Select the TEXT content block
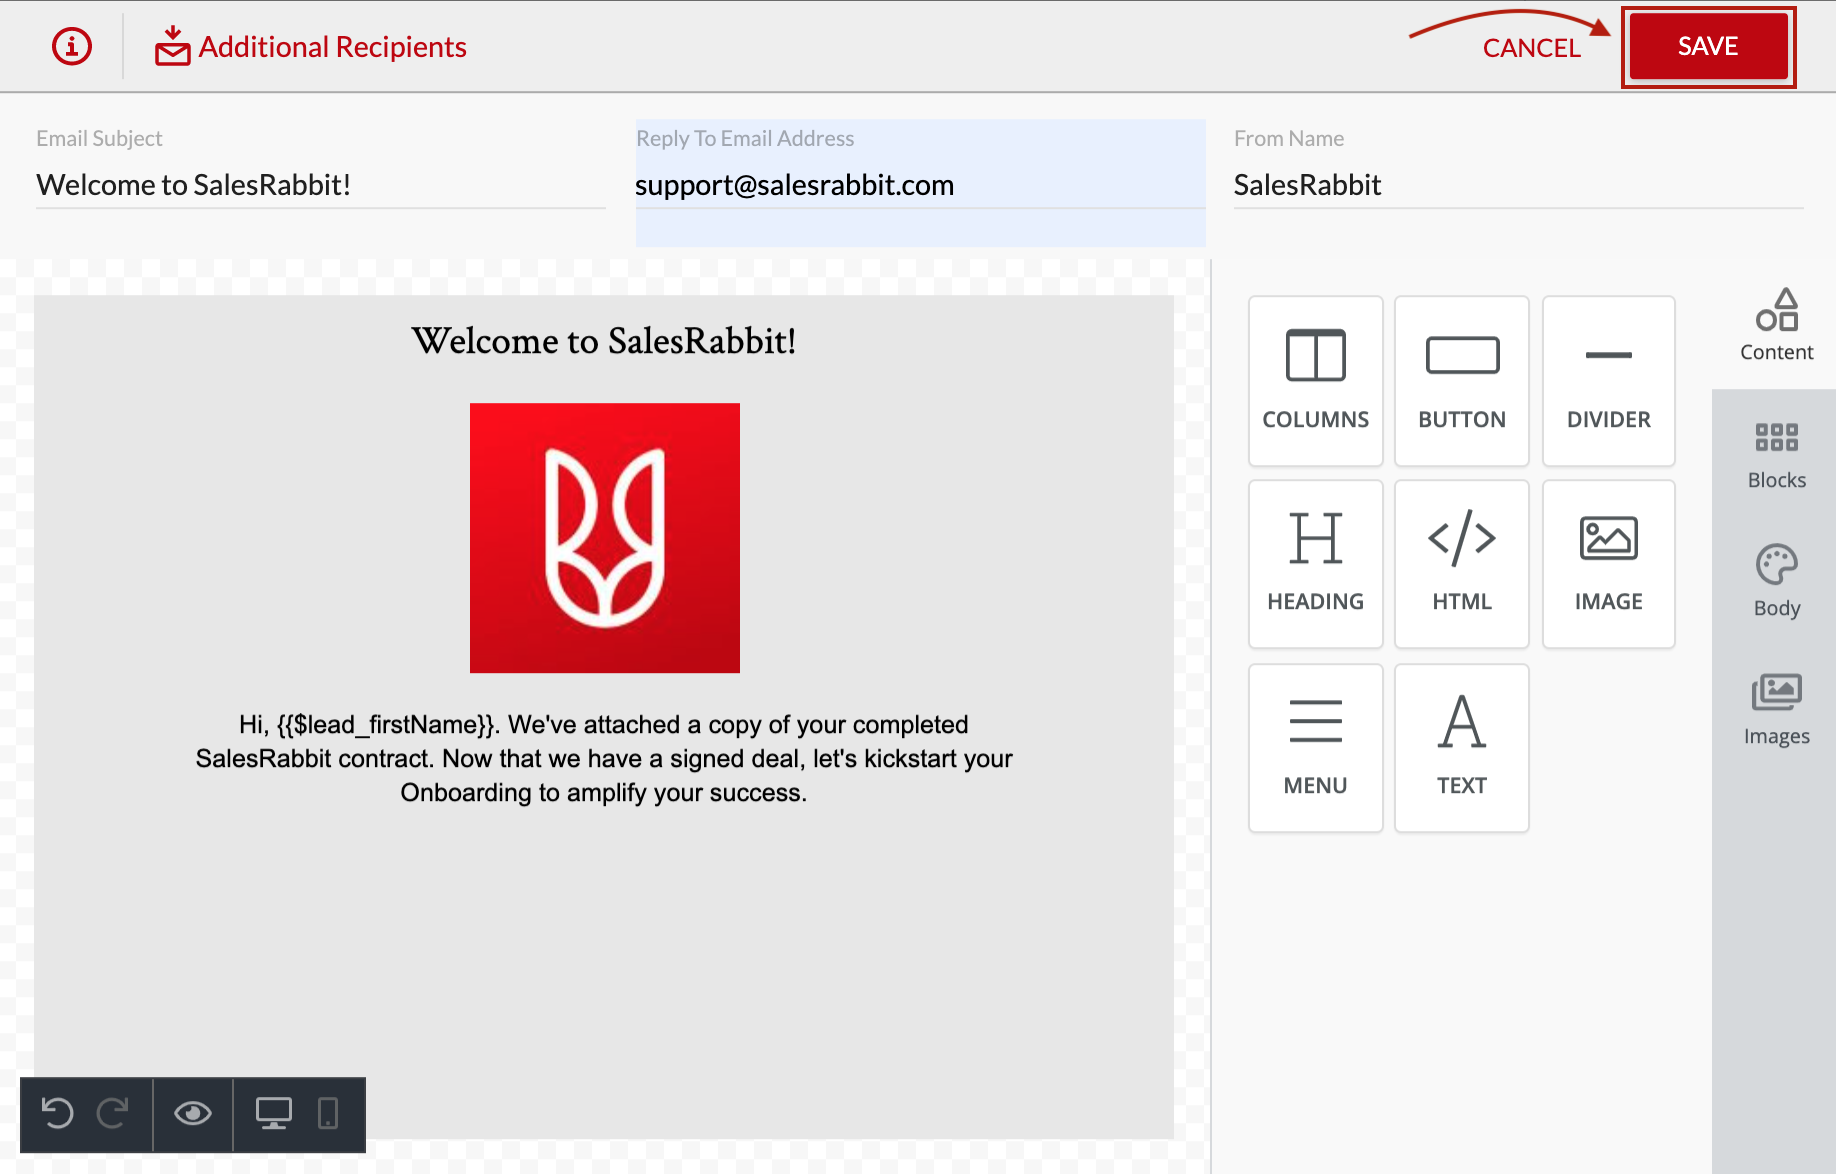 [x=1461, y=748]
